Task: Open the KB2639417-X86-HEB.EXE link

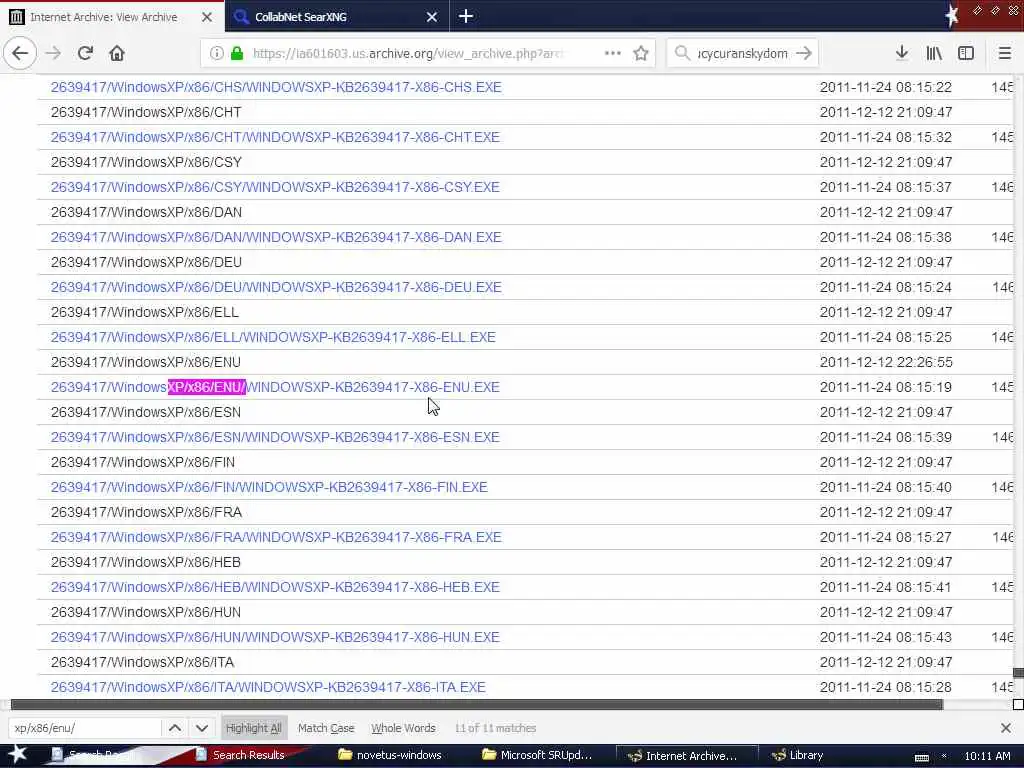Action: tap(275, 587)
